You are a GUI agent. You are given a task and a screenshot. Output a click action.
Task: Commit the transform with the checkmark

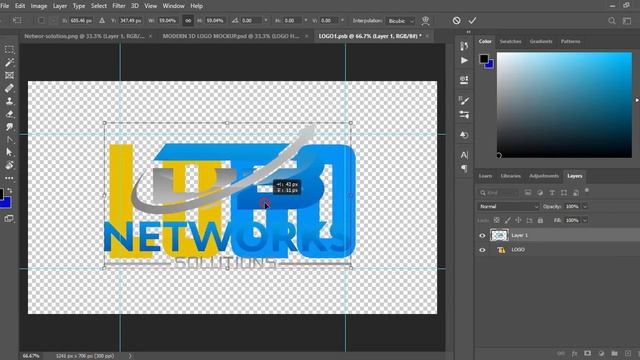473,20
